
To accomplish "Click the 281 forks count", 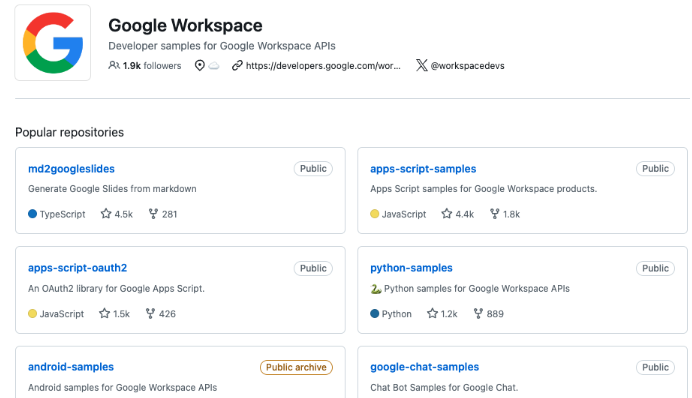I will tap(169, 214).
